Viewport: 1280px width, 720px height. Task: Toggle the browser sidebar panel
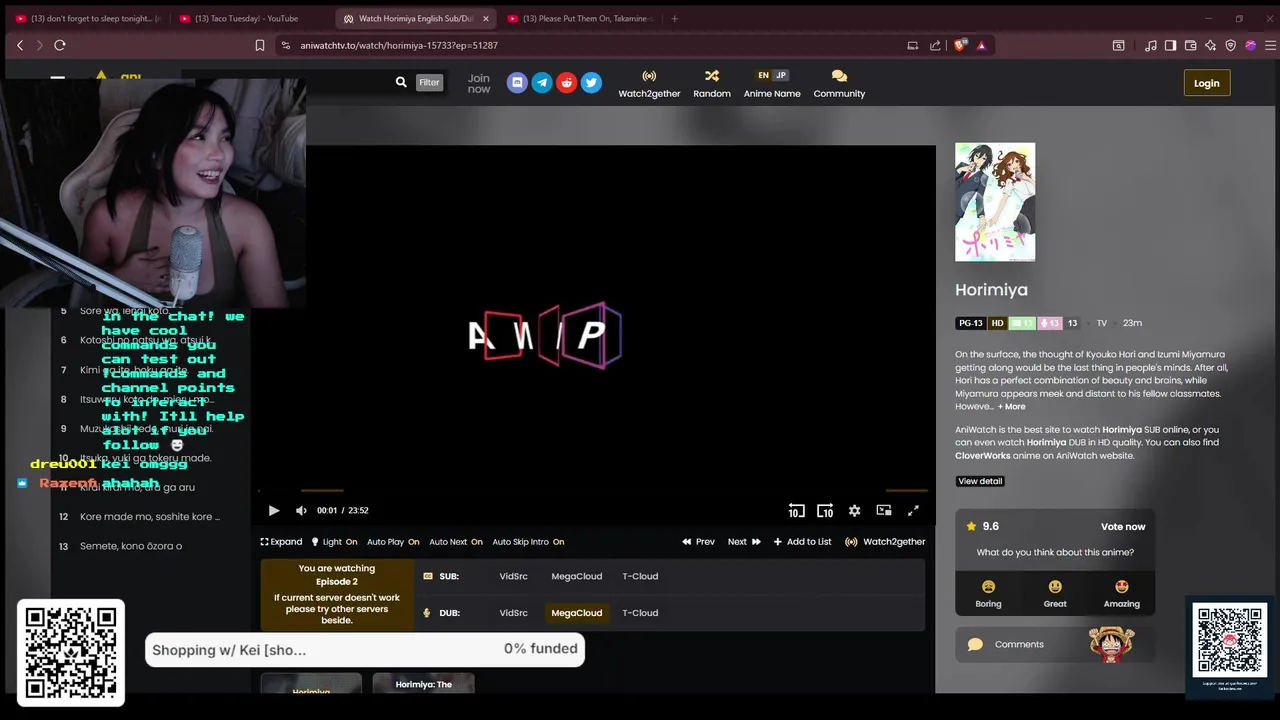1171,45
